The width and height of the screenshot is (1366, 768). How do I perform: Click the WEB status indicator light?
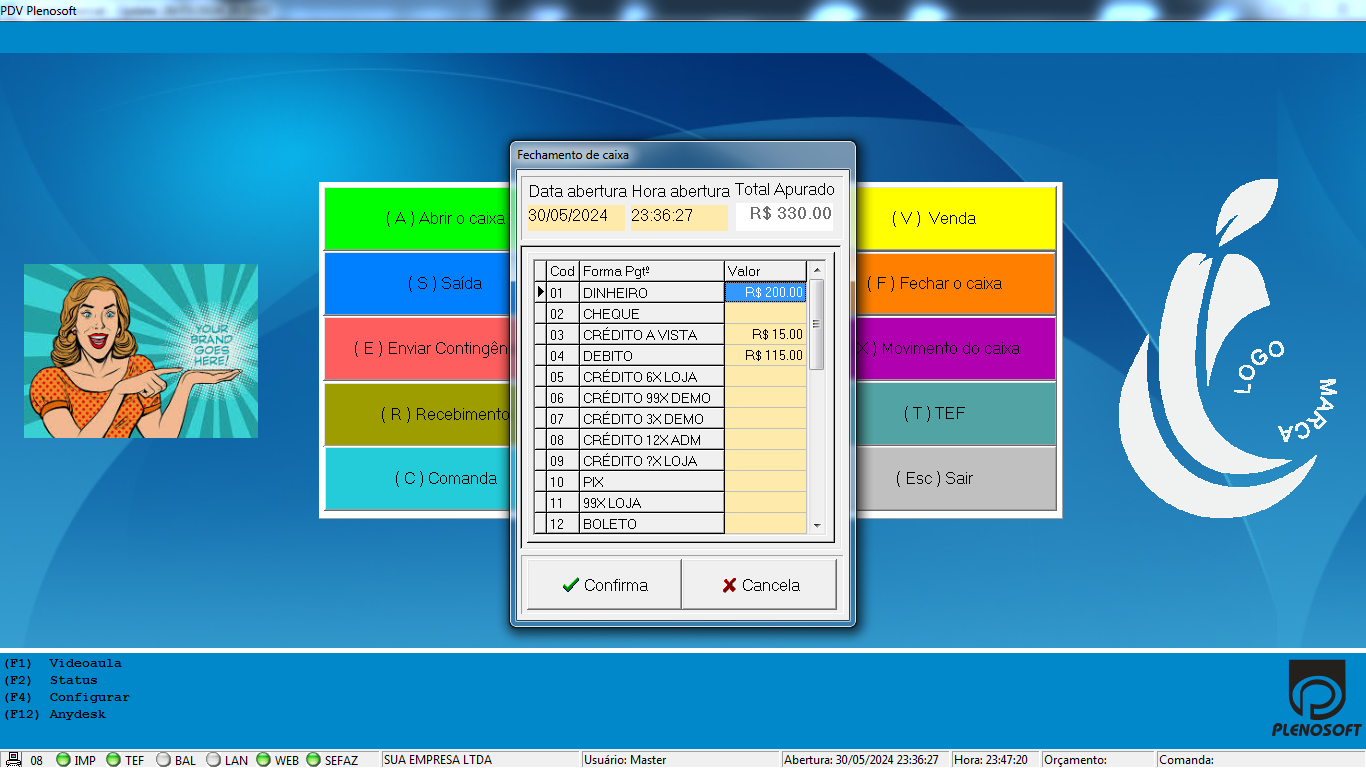263,760
